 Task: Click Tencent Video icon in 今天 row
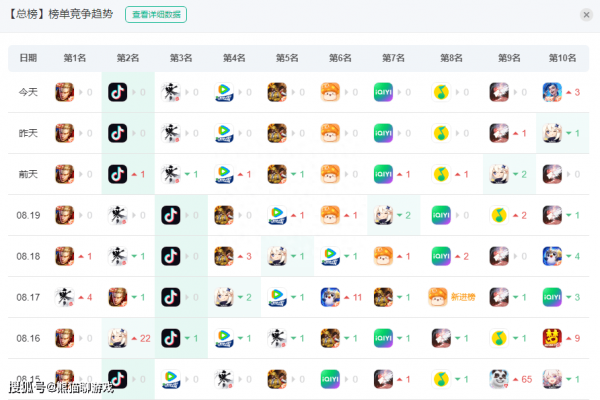point(224,92)
